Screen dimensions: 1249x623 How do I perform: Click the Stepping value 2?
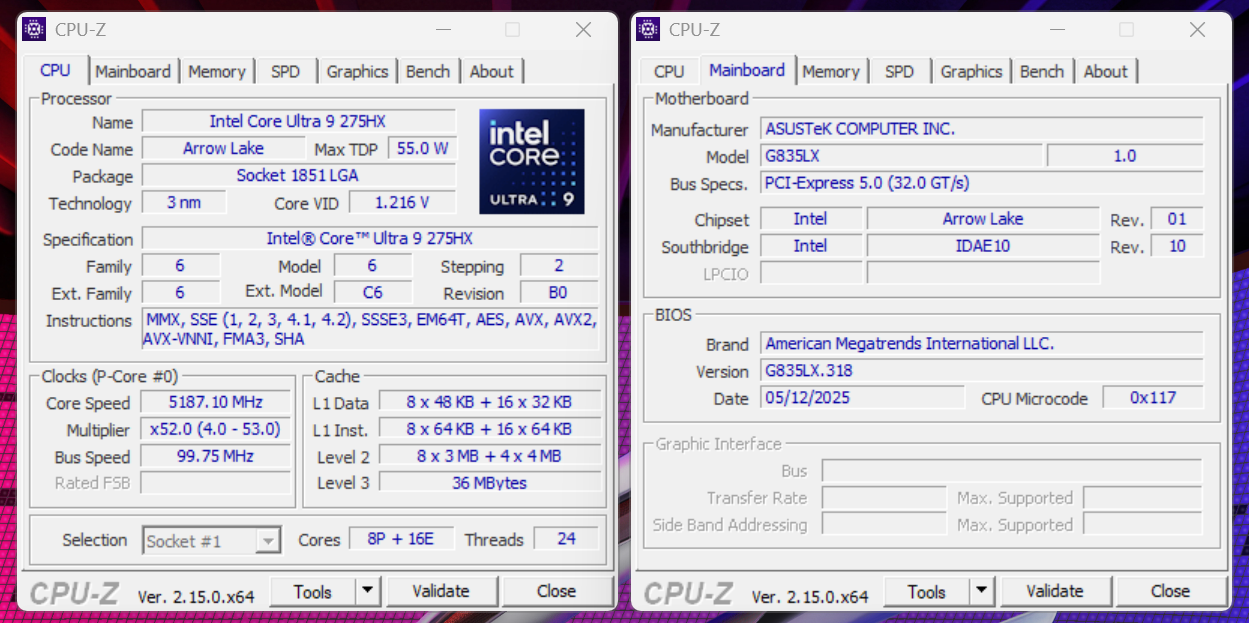pyautogui.click(x=558, y=265)
